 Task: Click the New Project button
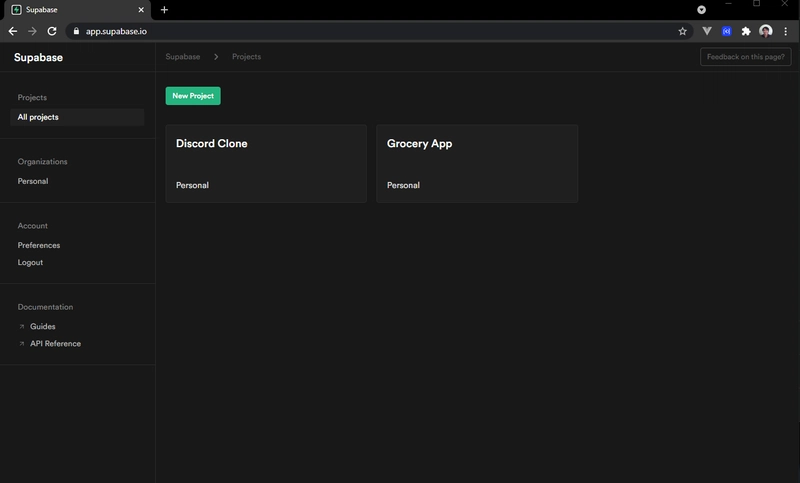[x=193, y=96]
